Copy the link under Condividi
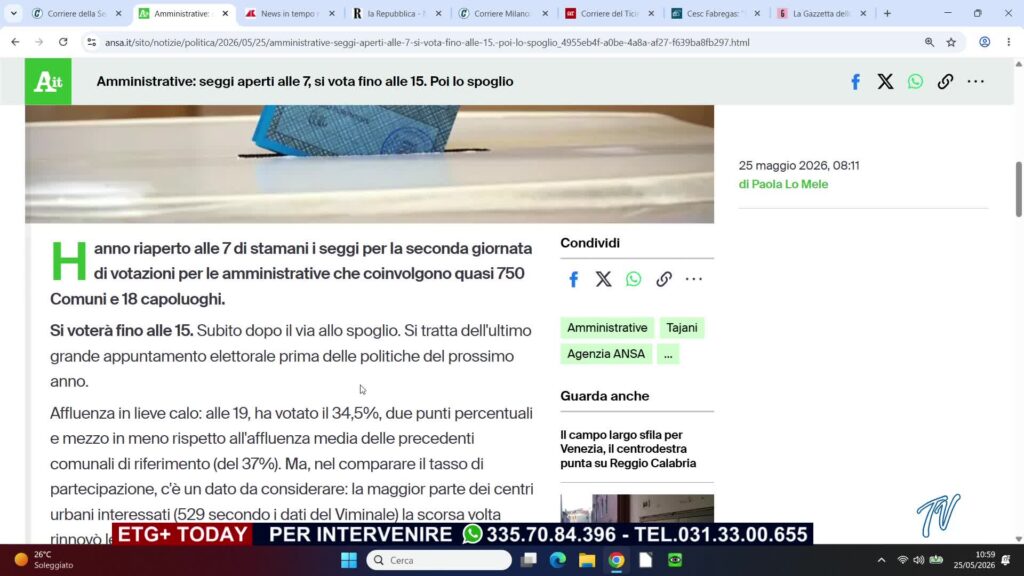The height and width of the screenshot is (576, 1024). (x=664, y=280)
